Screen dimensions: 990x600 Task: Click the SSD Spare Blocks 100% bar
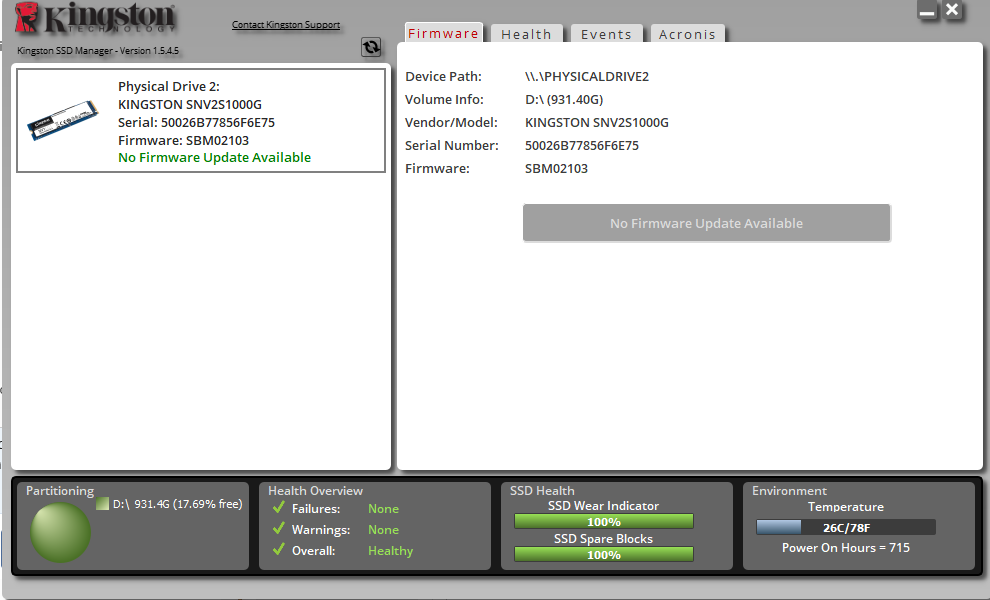point(604,555)
